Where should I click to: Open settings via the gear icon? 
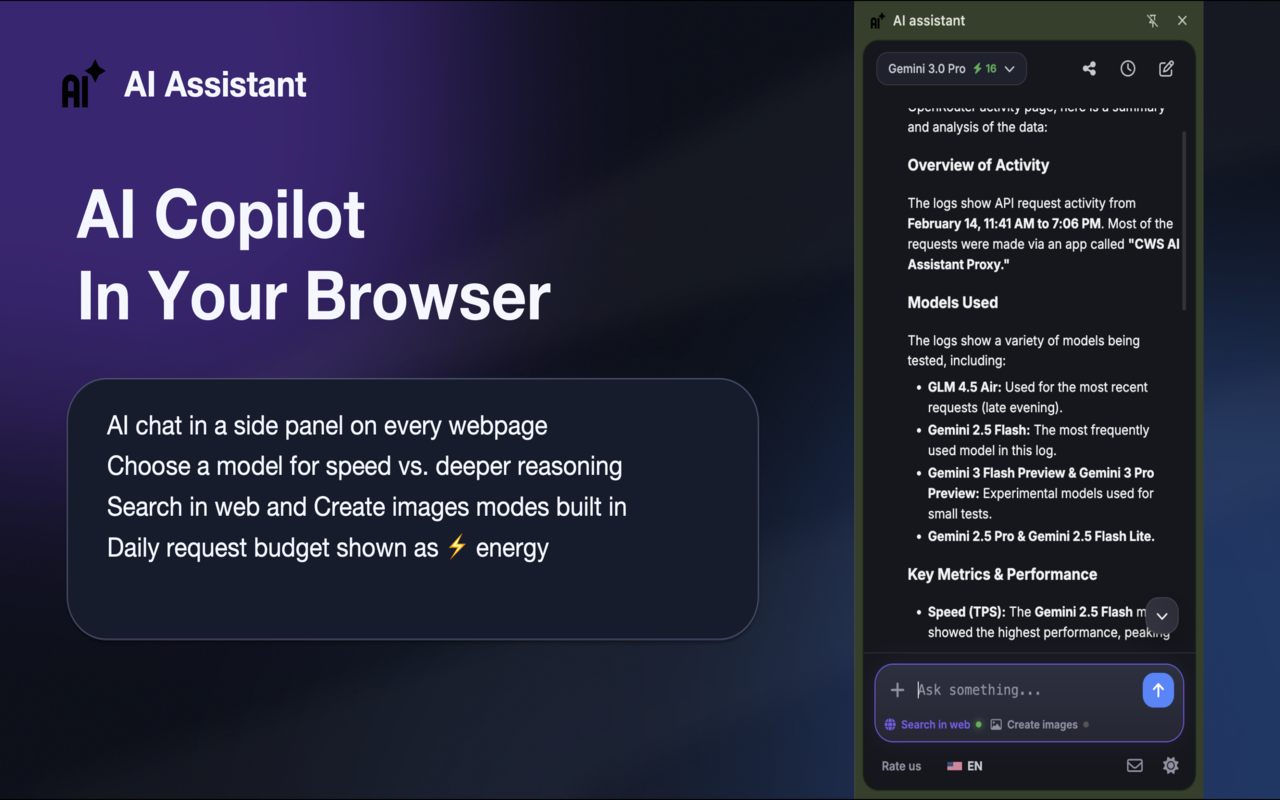click(x=1171, y=766)
